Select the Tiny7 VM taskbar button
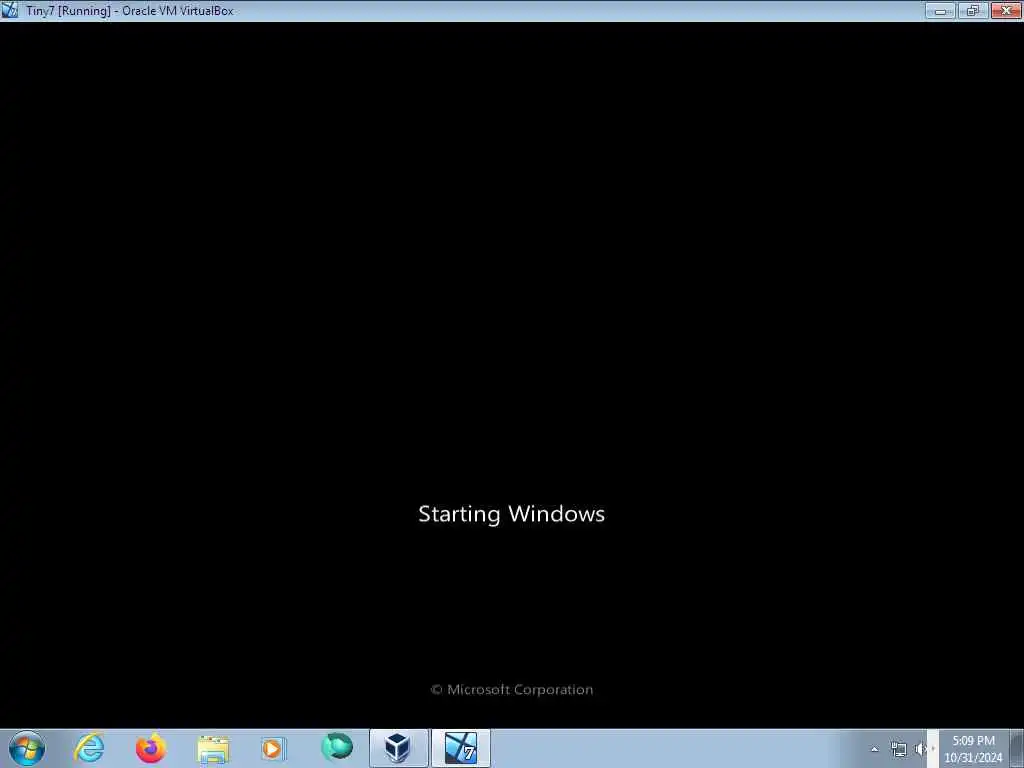This screenshot has width=1024, height=768. [461, 748]
